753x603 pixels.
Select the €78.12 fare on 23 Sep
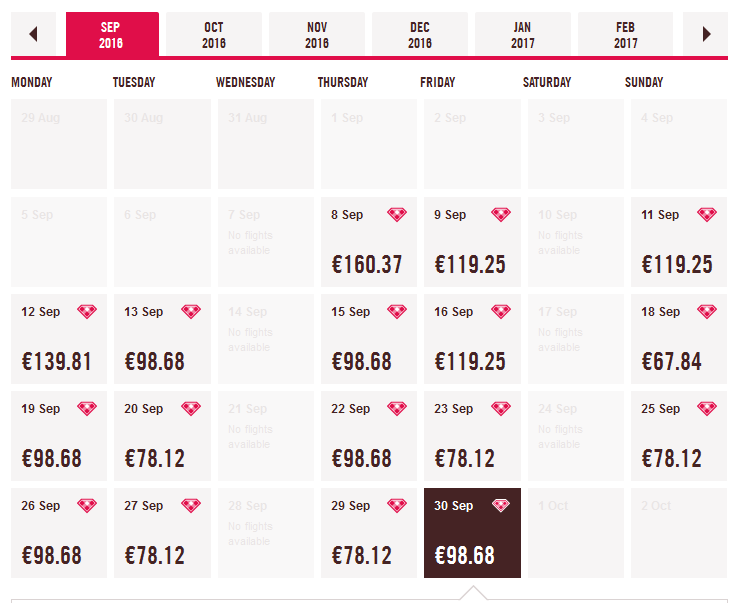click(471, 459)
